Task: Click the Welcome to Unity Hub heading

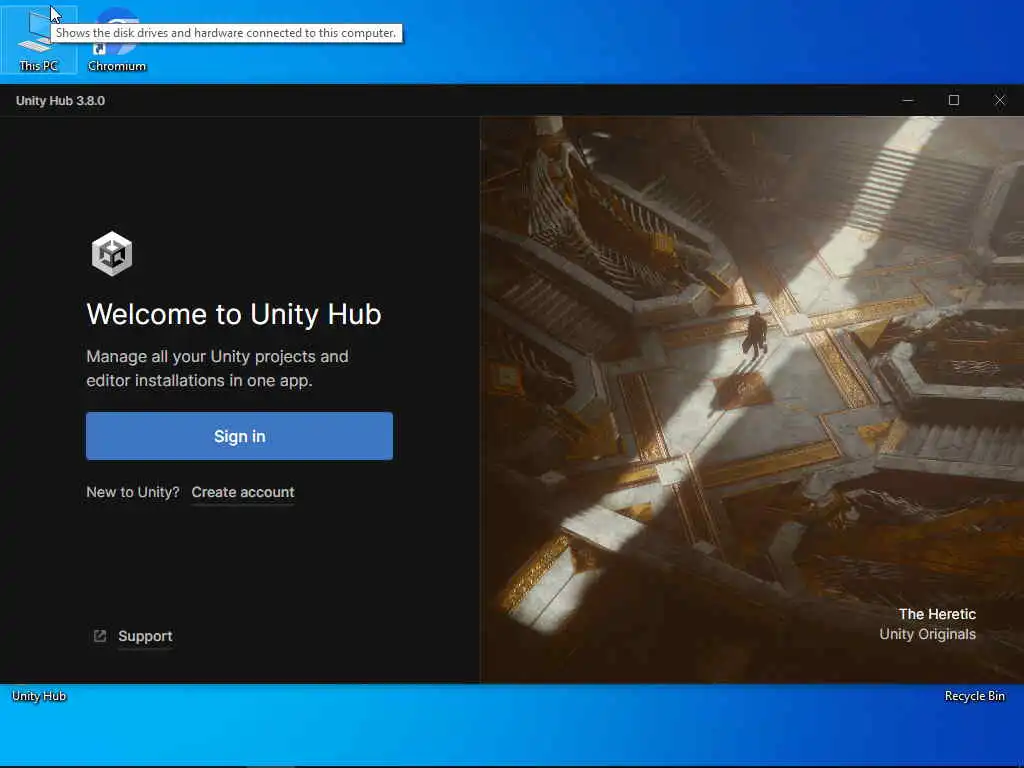Action: (234, 314)
